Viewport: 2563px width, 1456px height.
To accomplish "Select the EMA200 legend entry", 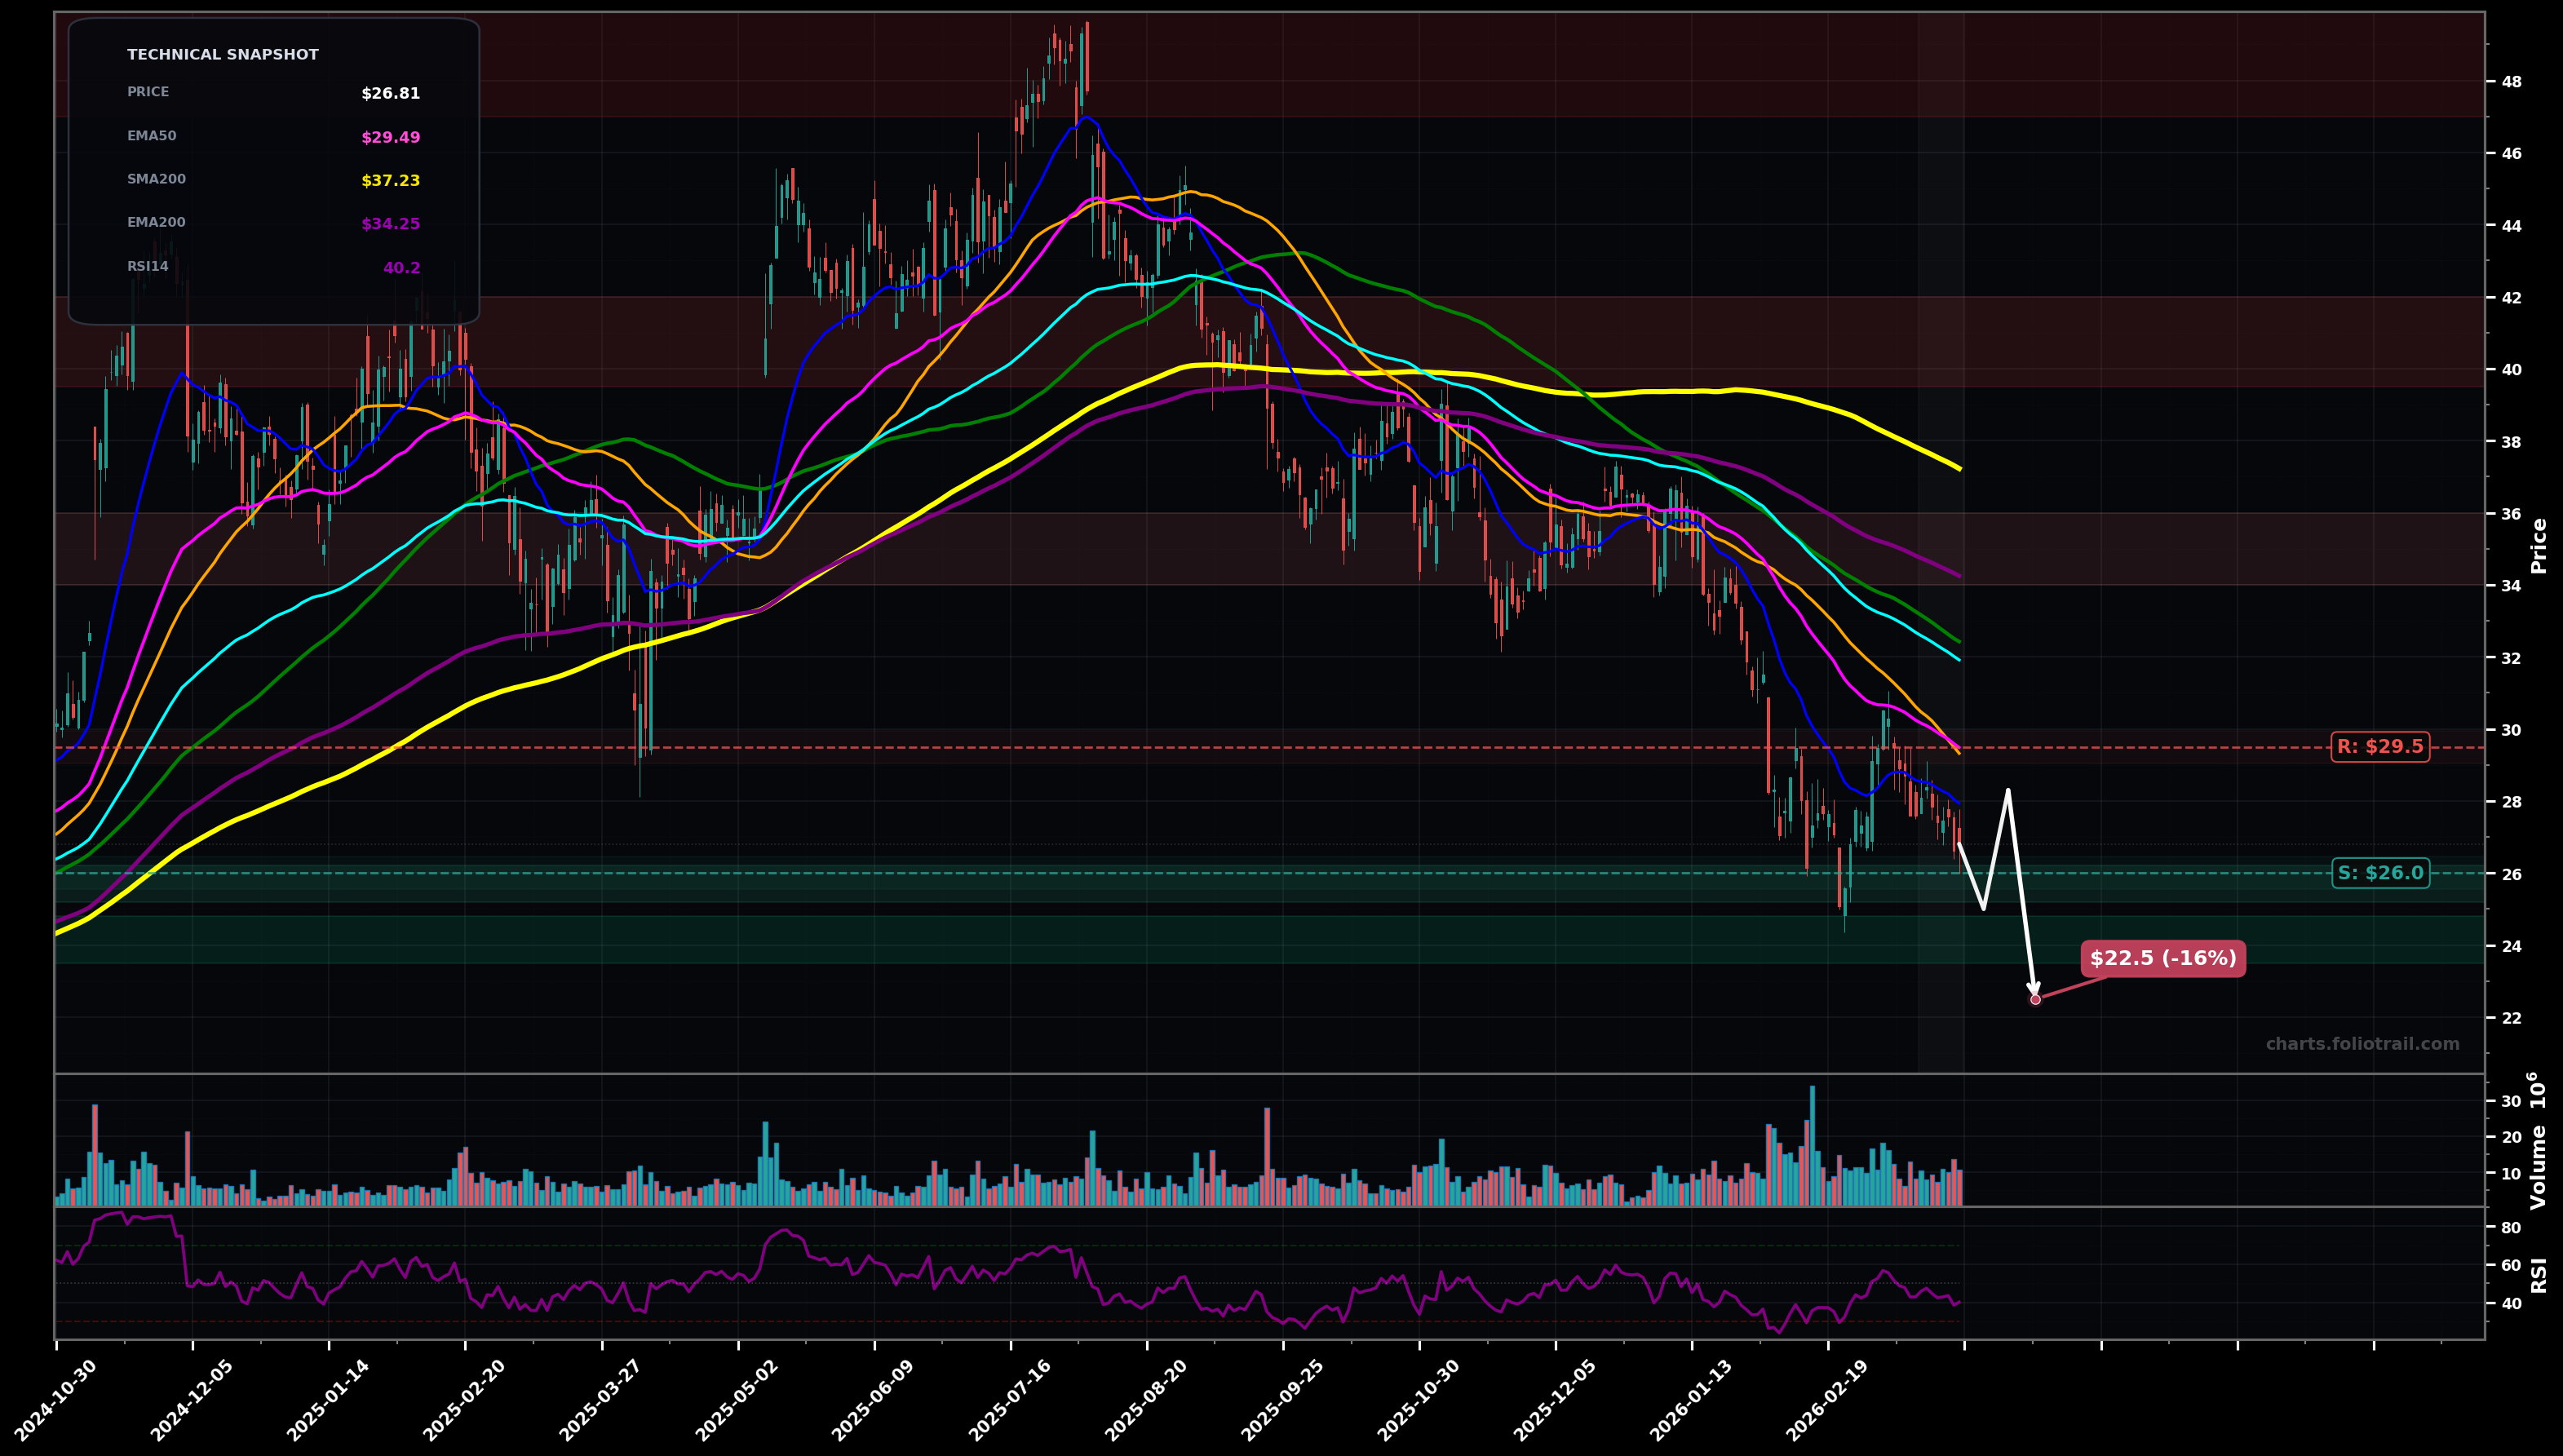I will [x=155, y=222].
